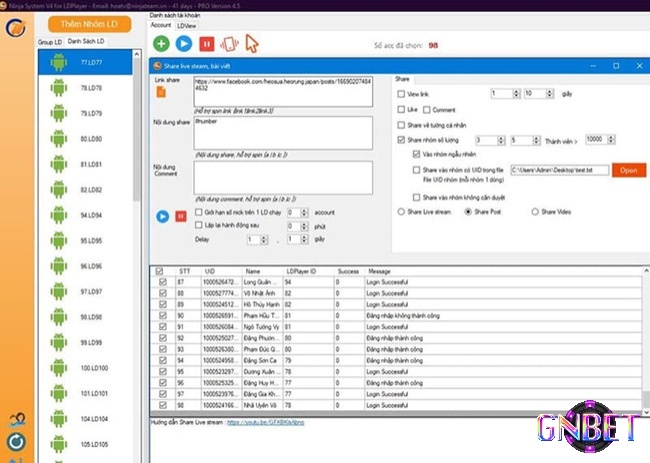Select the 82.LD82 Android device
The image size is (650, 463).
[x=85, y=190]
